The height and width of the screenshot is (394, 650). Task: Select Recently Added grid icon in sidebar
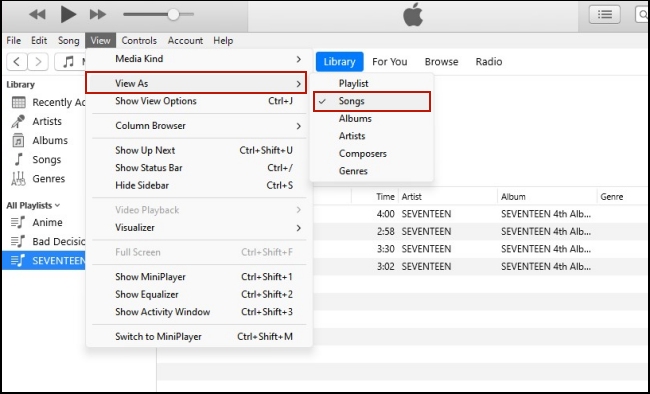pyautogui.click(x=19, y=102)
